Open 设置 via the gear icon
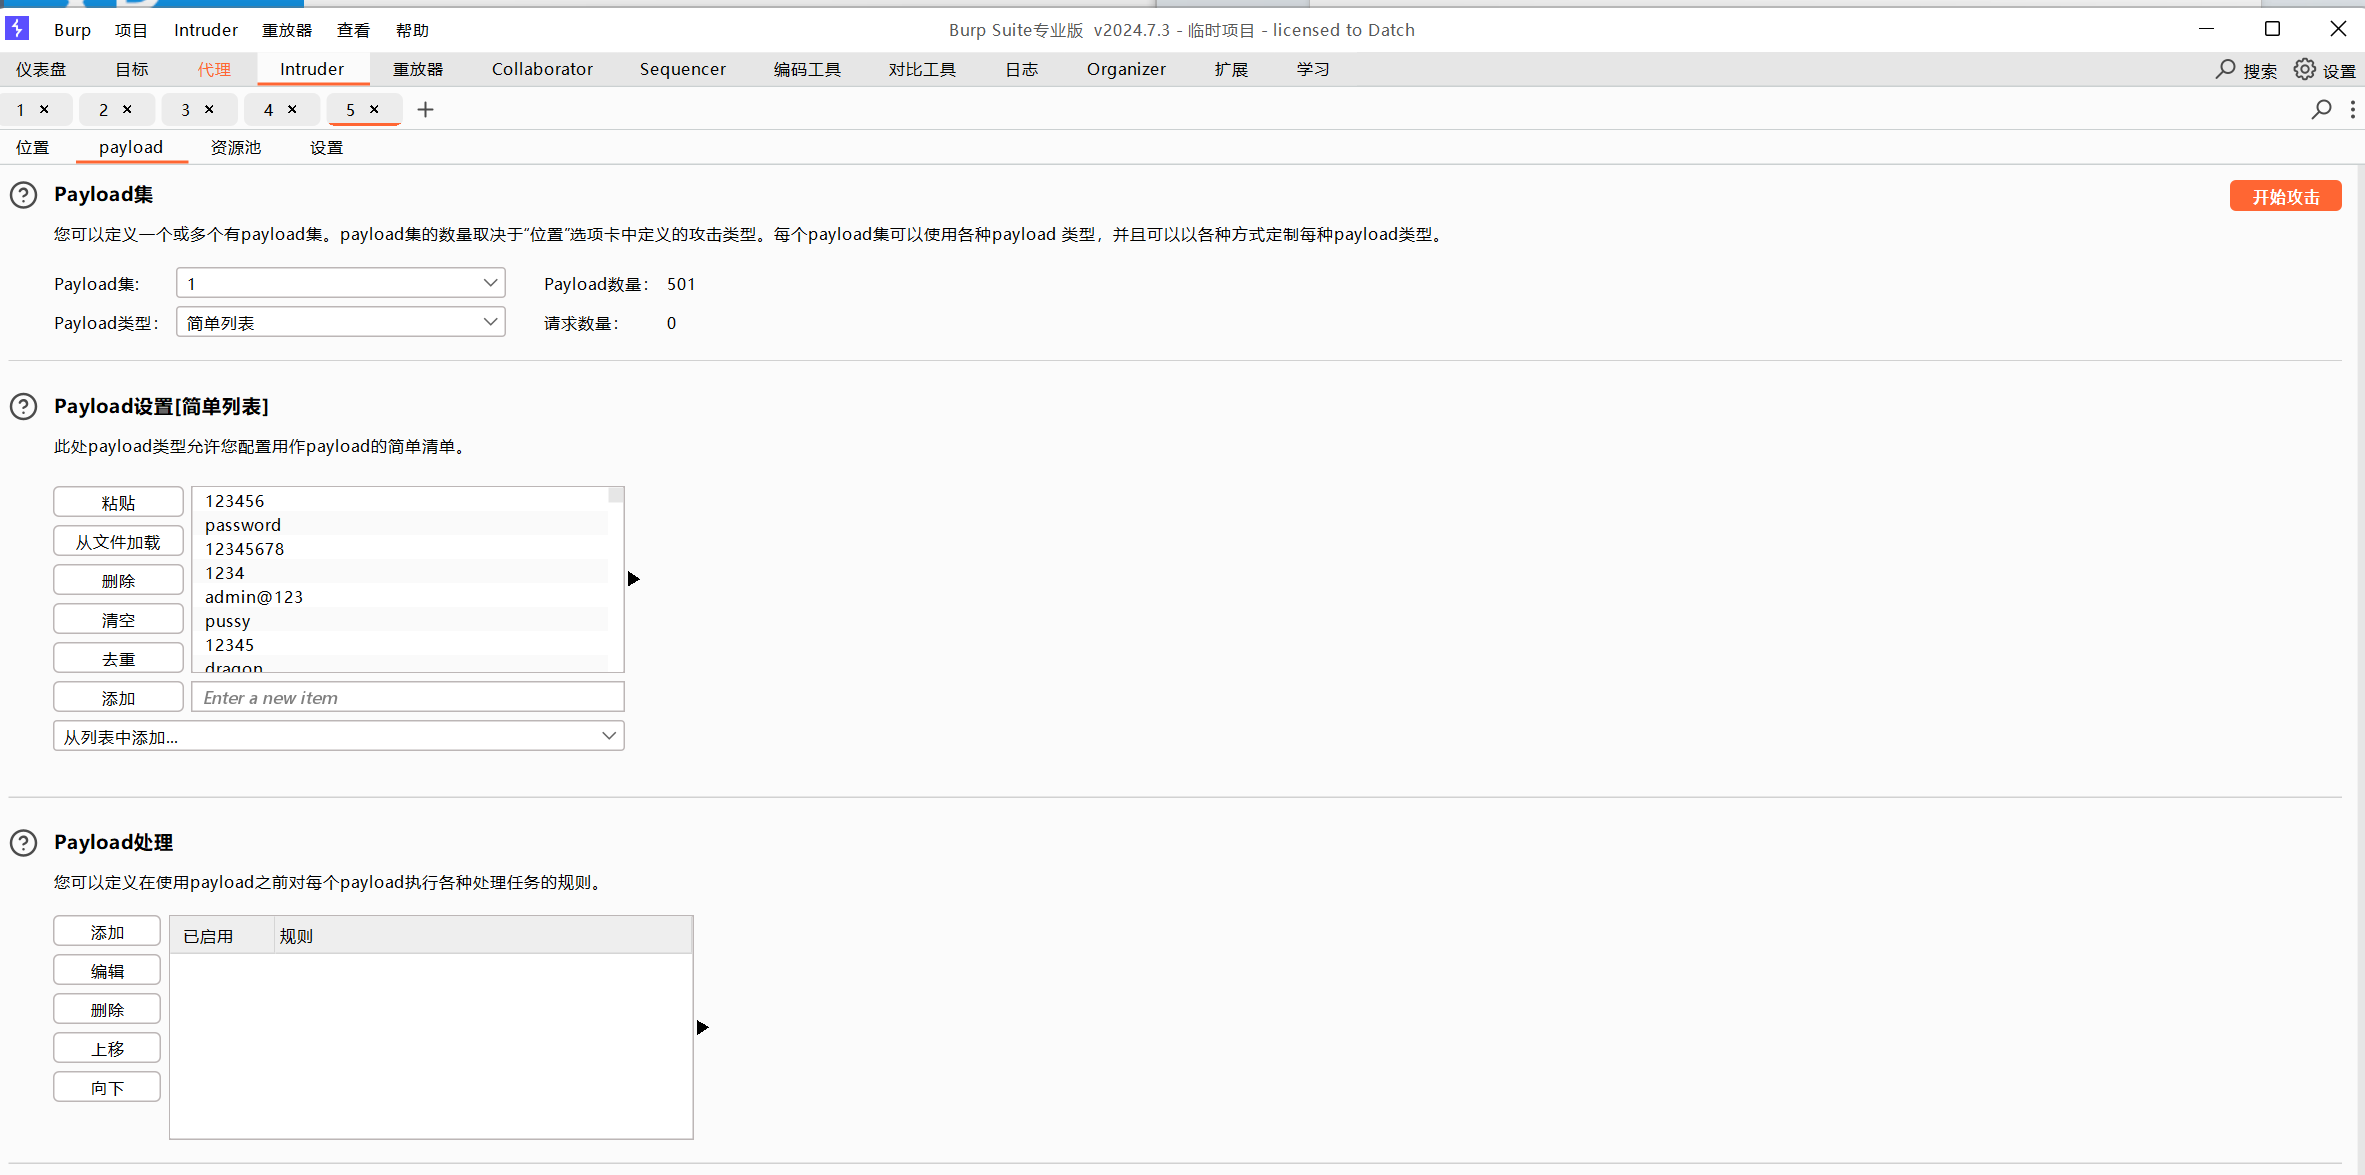Screen dimensions: 2365x1175 [2304, 69]
